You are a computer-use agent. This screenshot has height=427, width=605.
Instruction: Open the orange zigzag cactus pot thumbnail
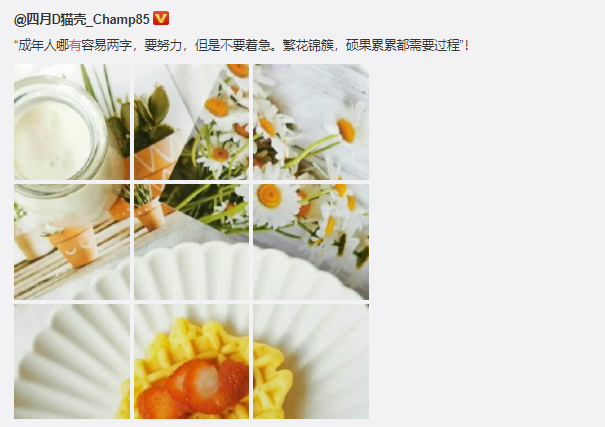[191, 122]
